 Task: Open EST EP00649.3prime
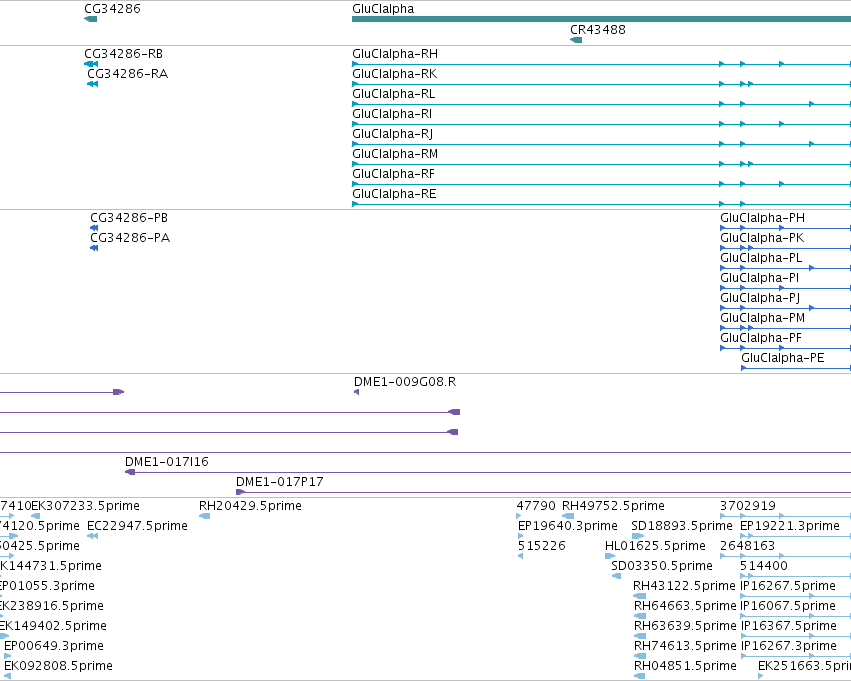(x=54, y=646)
